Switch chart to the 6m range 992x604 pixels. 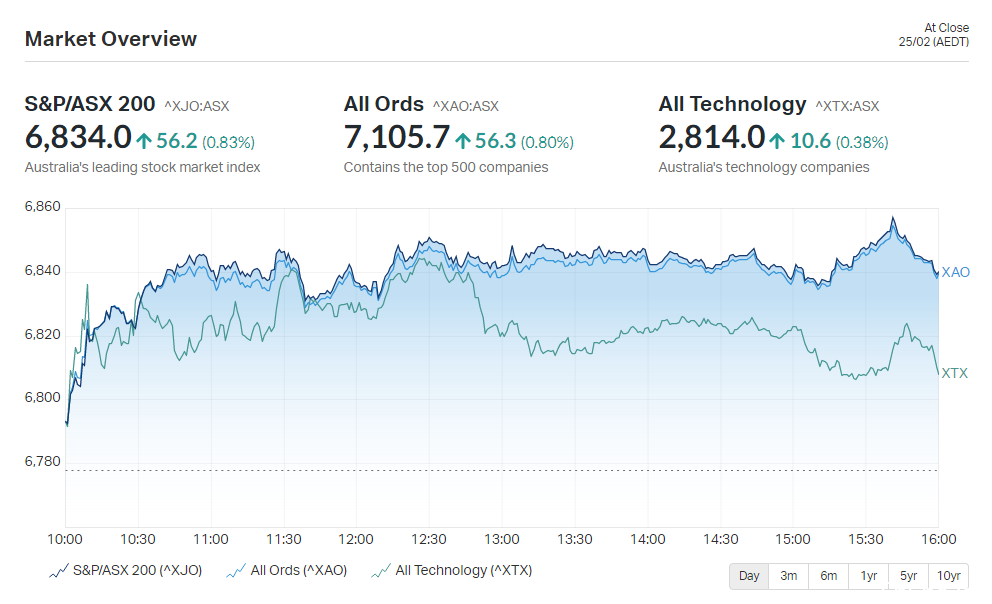[829, 576]
